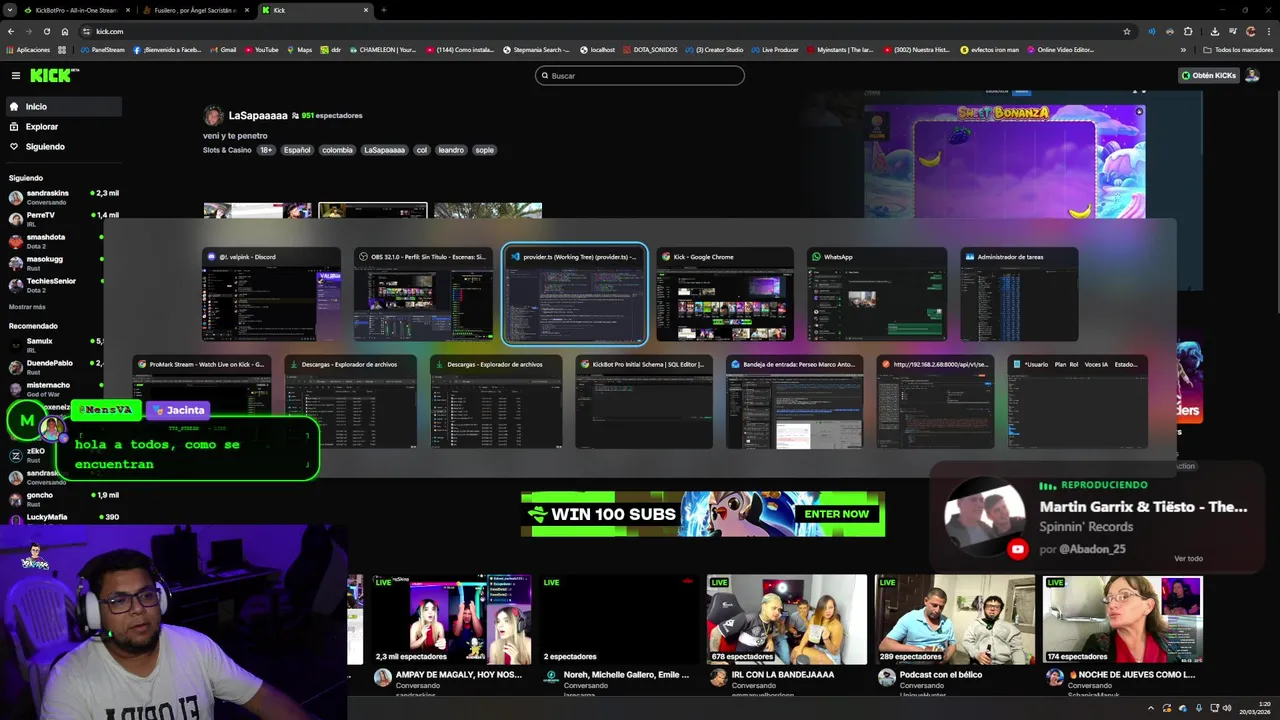Select the sopie tag

point(484,150)
